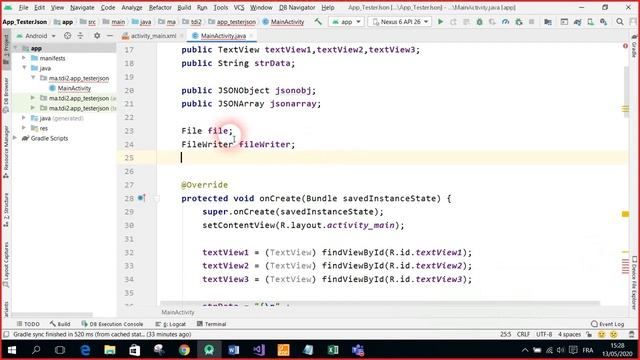Open Microsoft Edge from the taskbar
This screenshot has width=640, height=360.
85,350
